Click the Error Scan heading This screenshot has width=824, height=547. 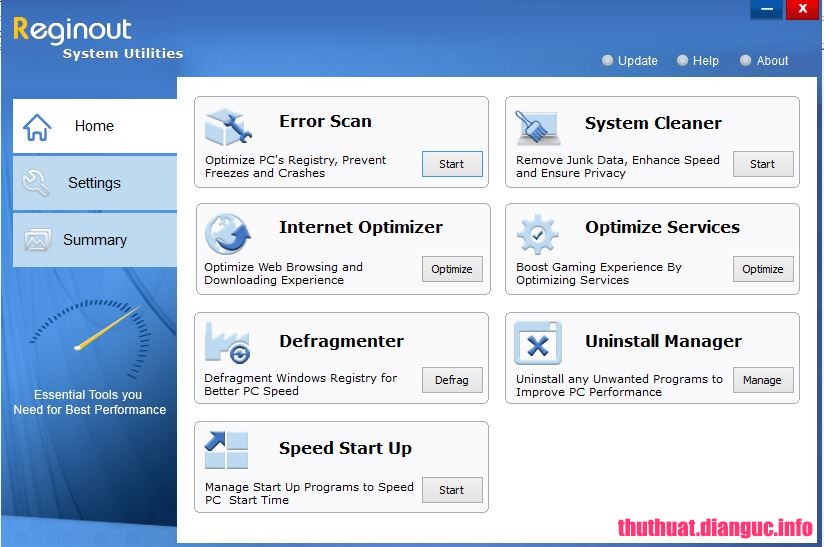click(325, 121)
